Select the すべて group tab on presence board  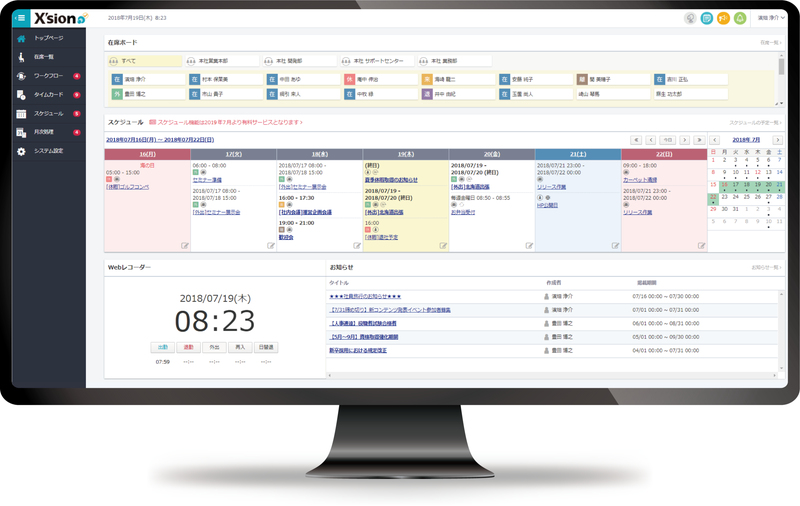coord(145,61)
